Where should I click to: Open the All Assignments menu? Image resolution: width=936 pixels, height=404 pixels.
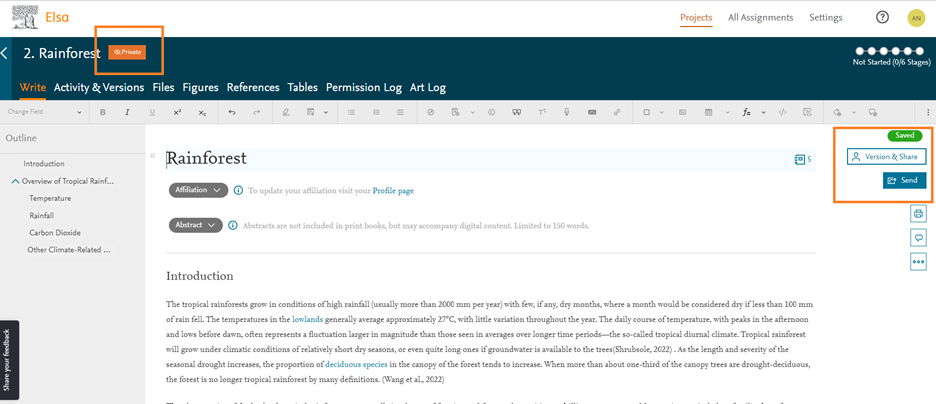pyautogui.click(x=760, y=17)
